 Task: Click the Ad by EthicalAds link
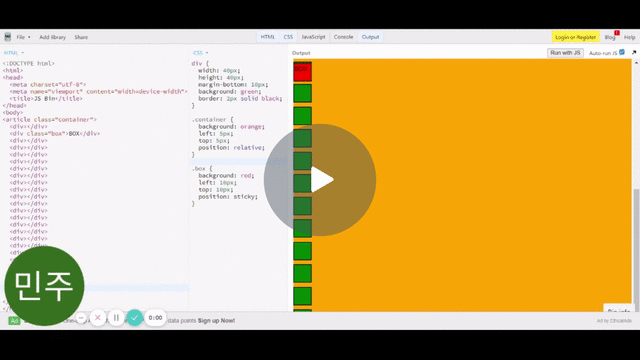tap(614, 321)
